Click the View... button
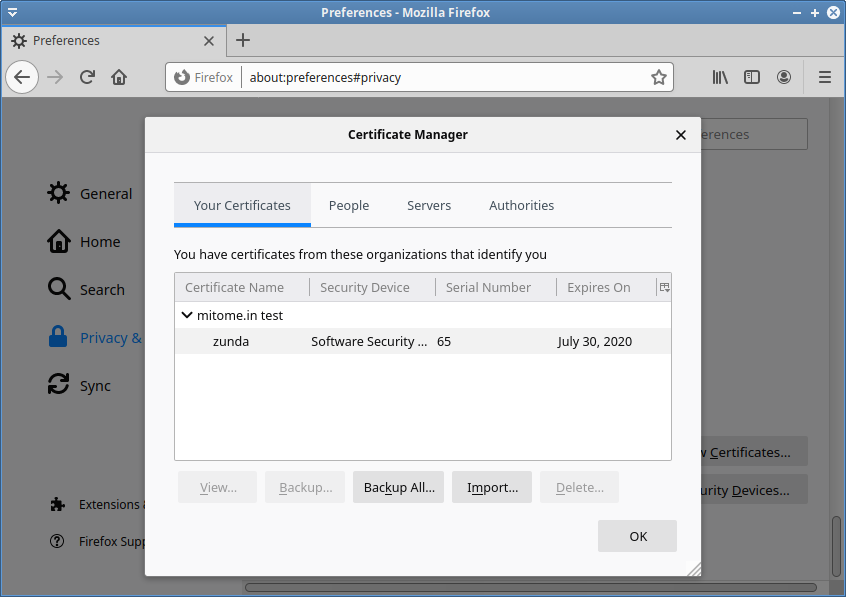This screenshot has height=597, width=846. (x=217, y=487)
